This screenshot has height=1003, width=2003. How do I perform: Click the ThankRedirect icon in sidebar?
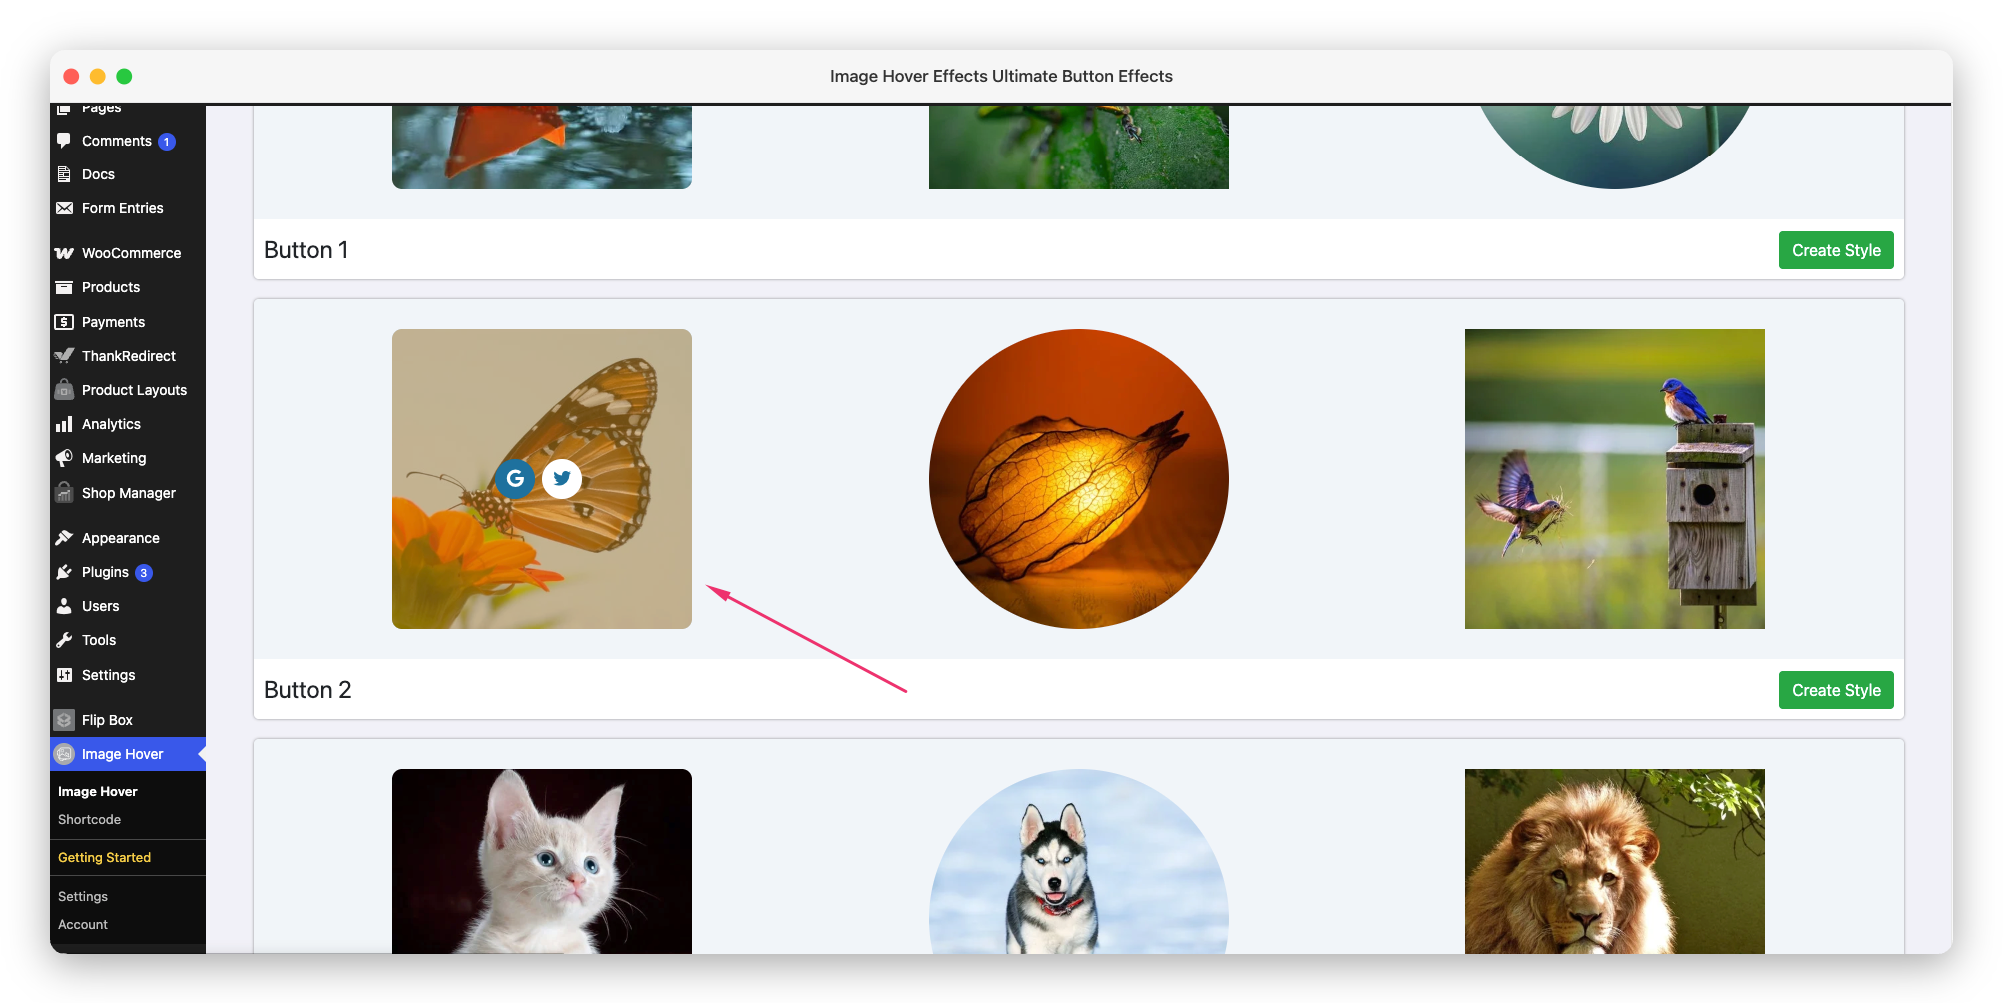[64, 356]
